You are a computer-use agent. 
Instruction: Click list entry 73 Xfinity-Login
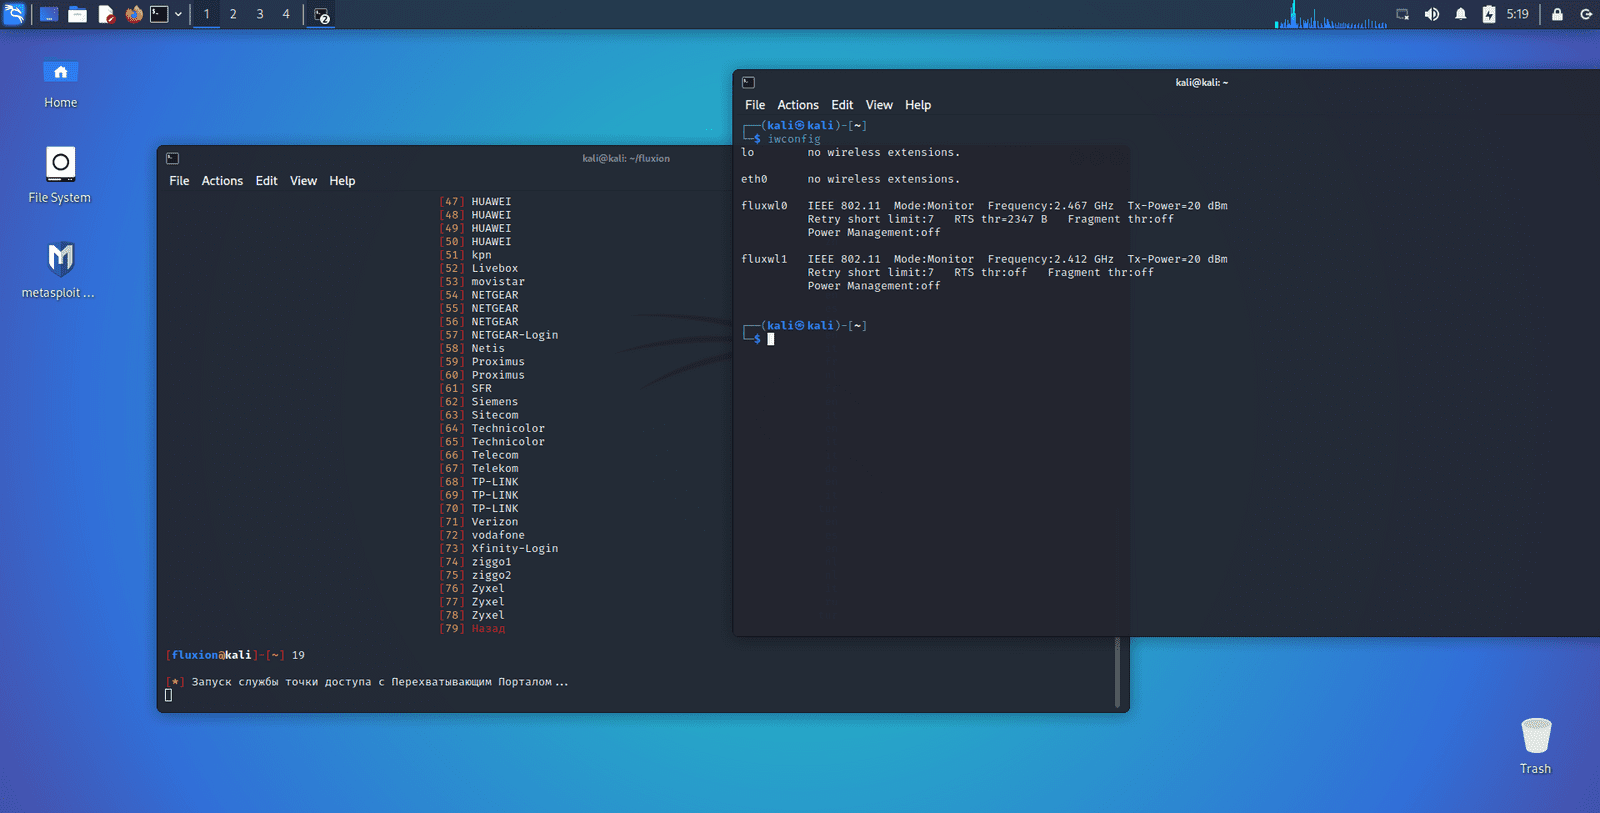coord(499,548)
